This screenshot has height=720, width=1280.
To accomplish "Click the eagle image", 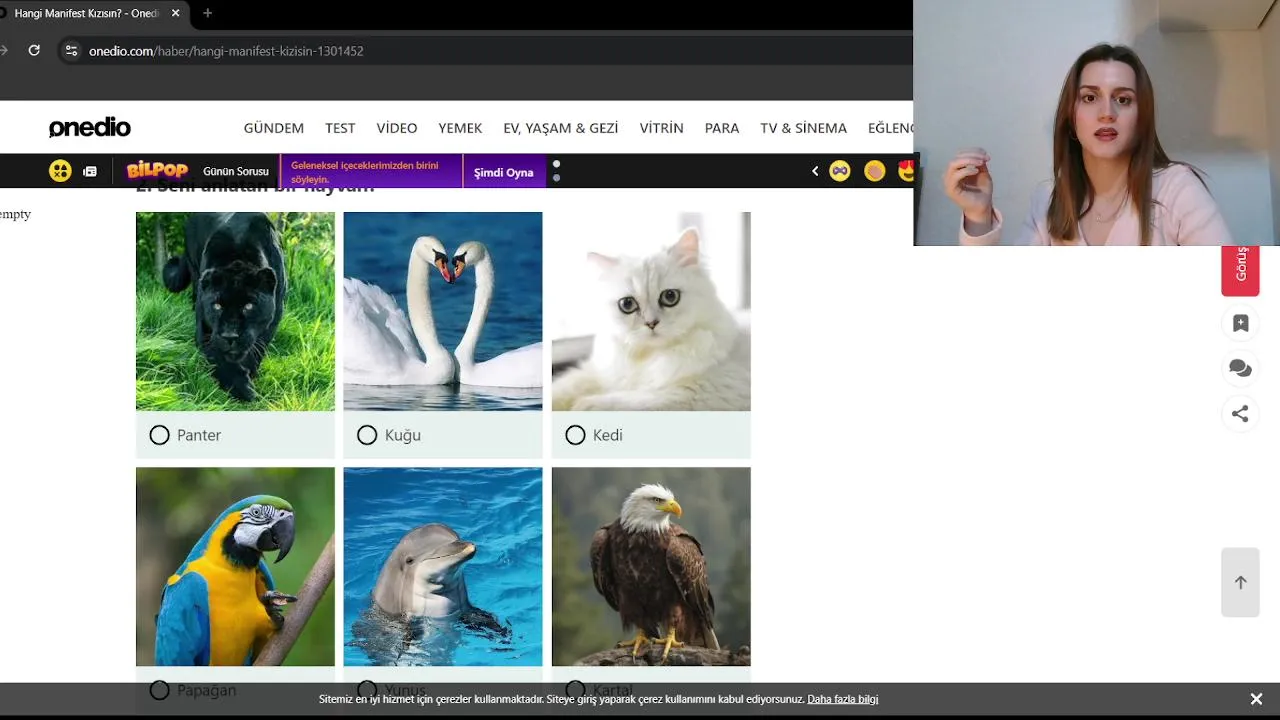I will coord(651,566).
